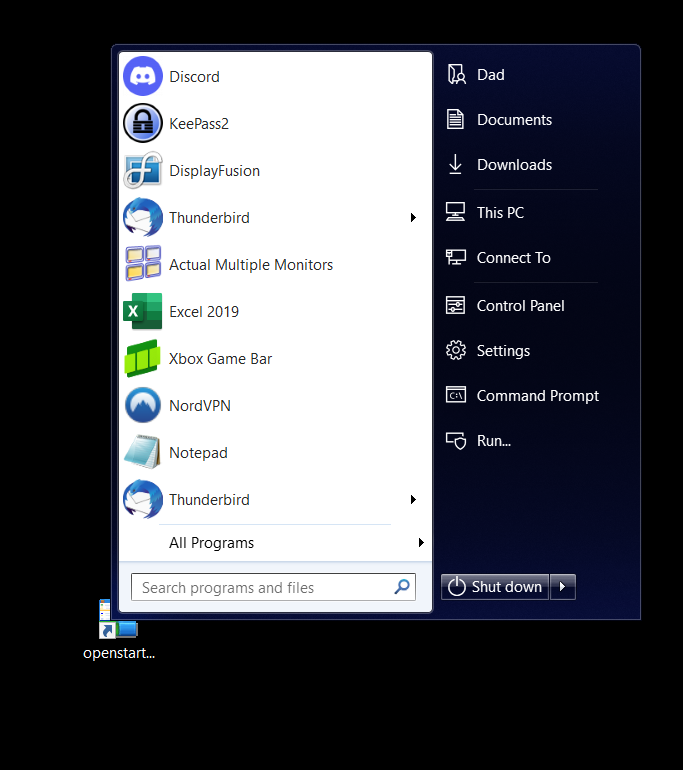Click the Documents page icon
This screenshot has height=770, width=683.
pyautogui.click(x=455, y=119)
